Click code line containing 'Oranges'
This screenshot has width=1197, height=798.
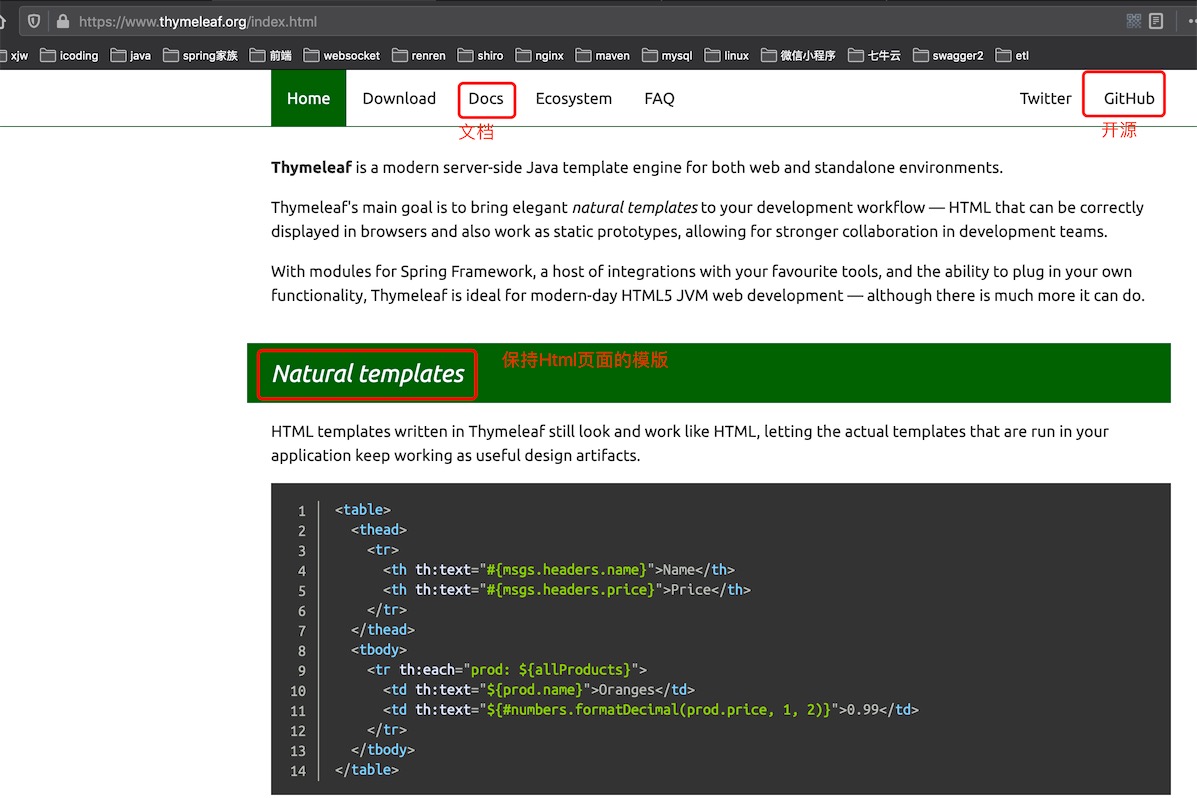[x=539, y=690]
